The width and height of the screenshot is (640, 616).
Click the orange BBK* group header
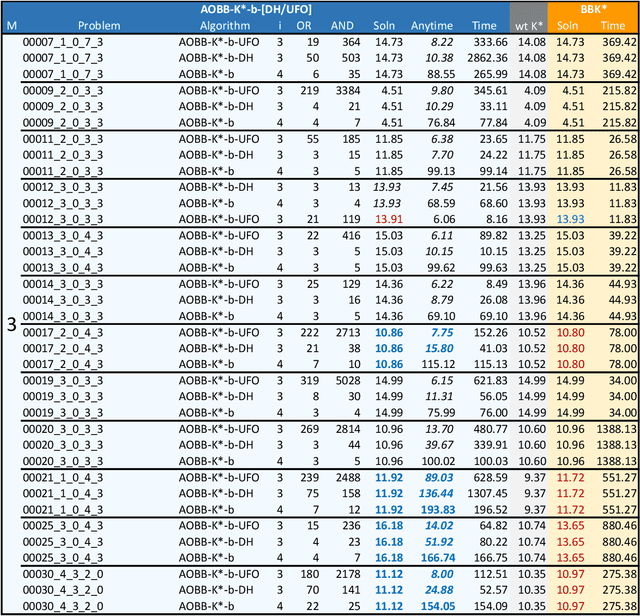click(594, 8)
